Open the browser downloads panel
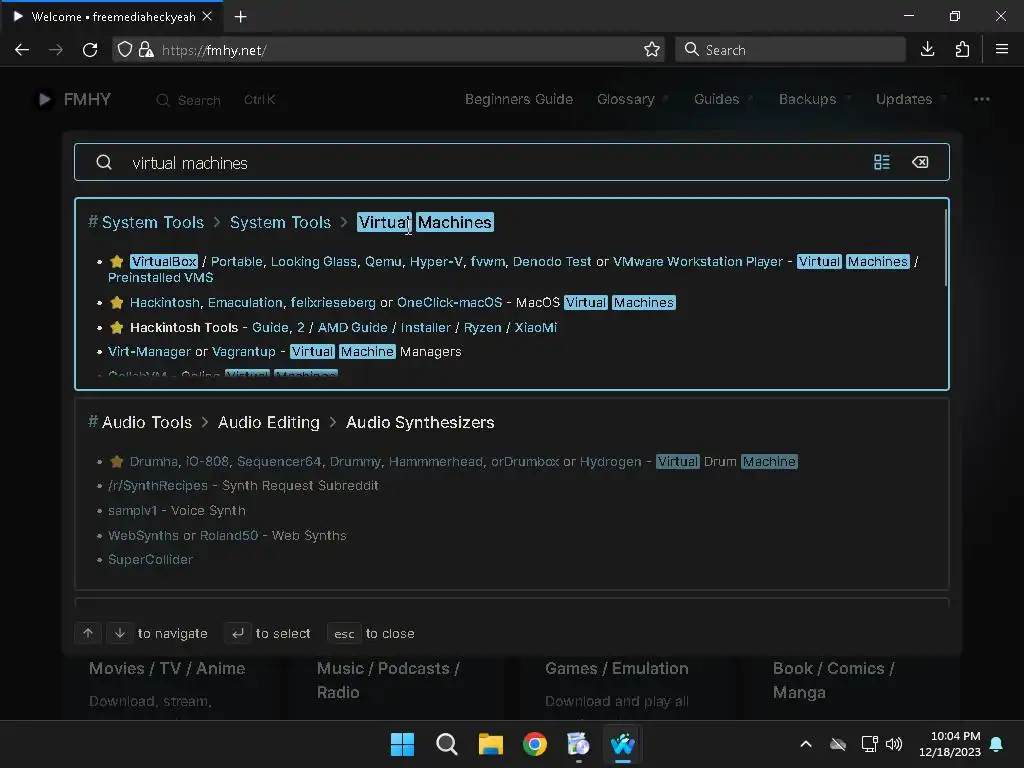 (x=927, y=50)
